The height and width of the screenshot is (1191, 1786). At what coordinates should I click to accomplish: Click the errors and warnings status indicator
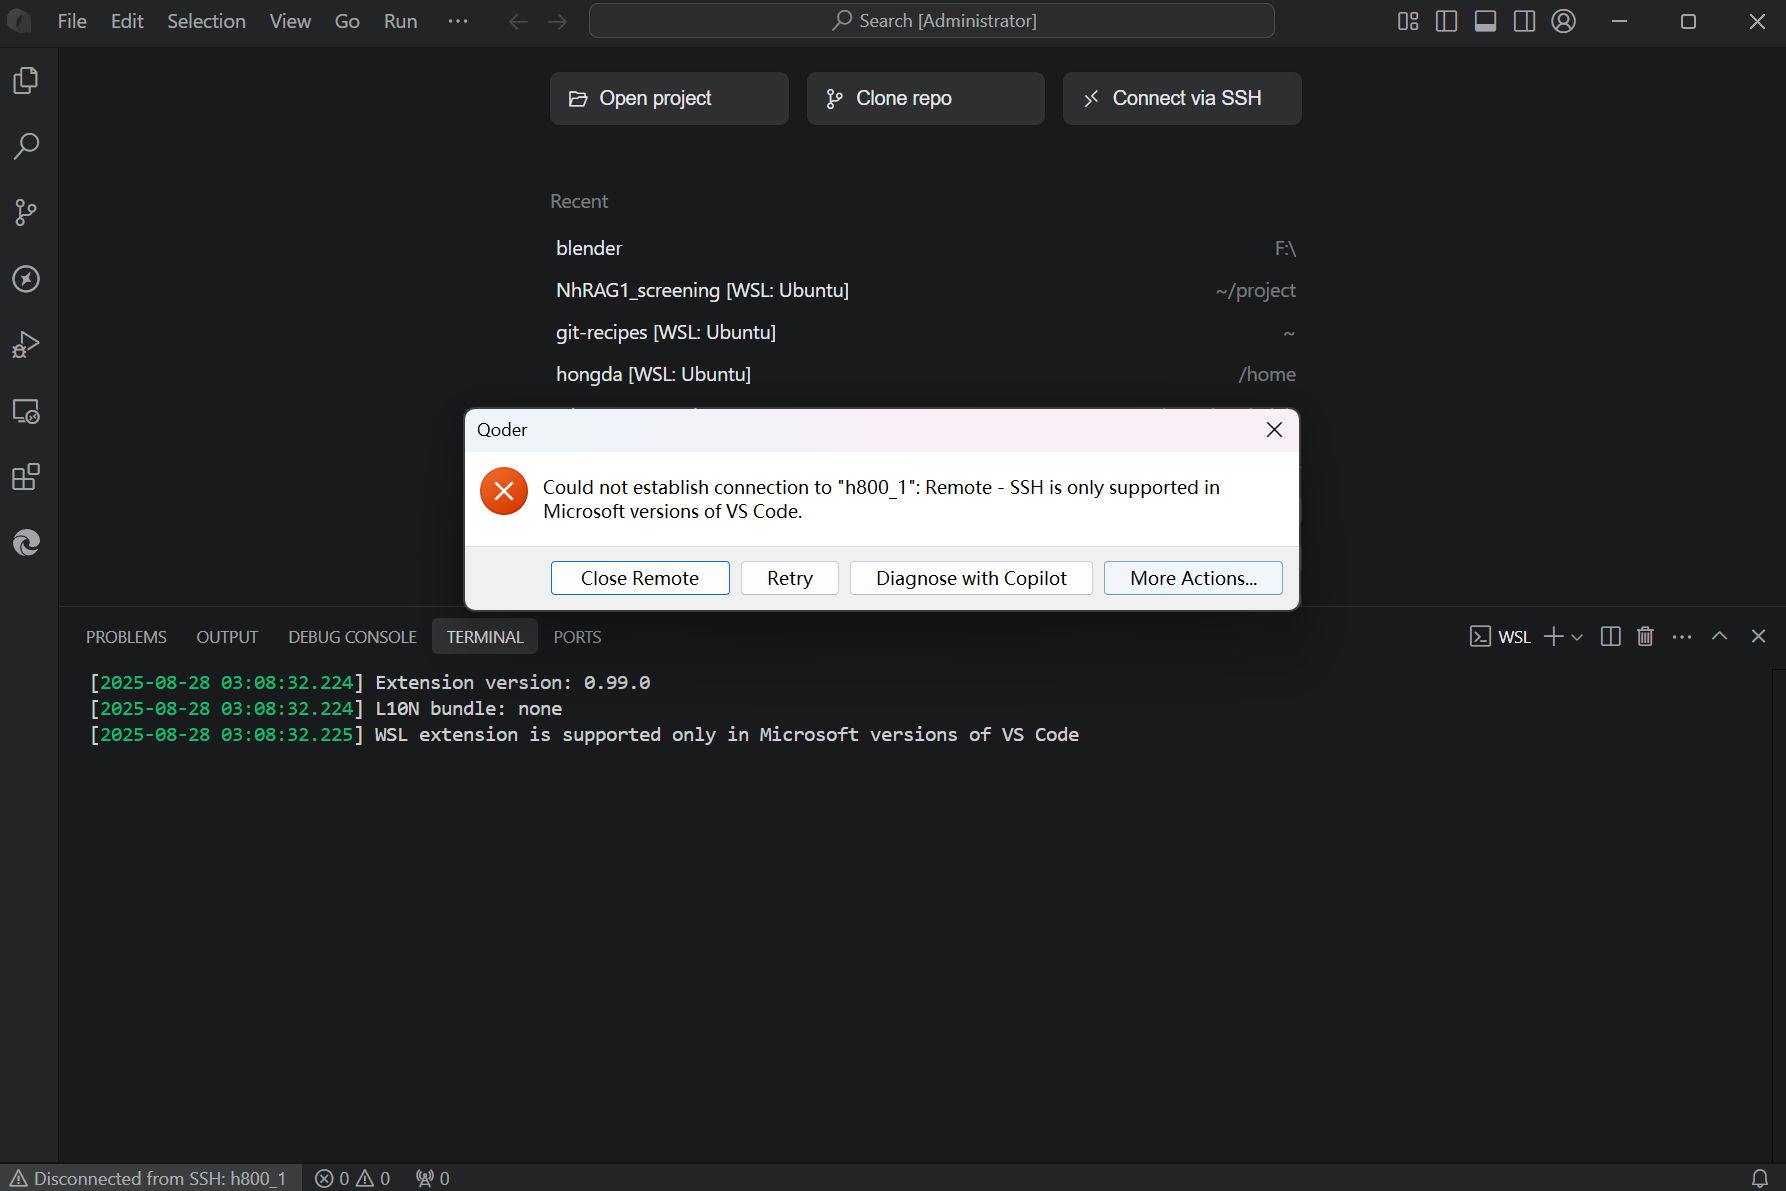[352, 1178]
